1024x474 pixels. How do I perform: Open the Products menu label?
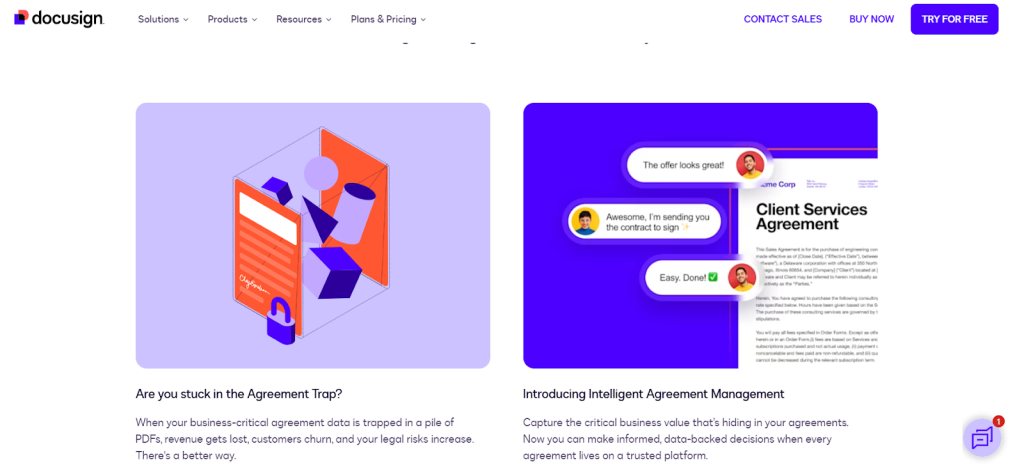(228, 20)
